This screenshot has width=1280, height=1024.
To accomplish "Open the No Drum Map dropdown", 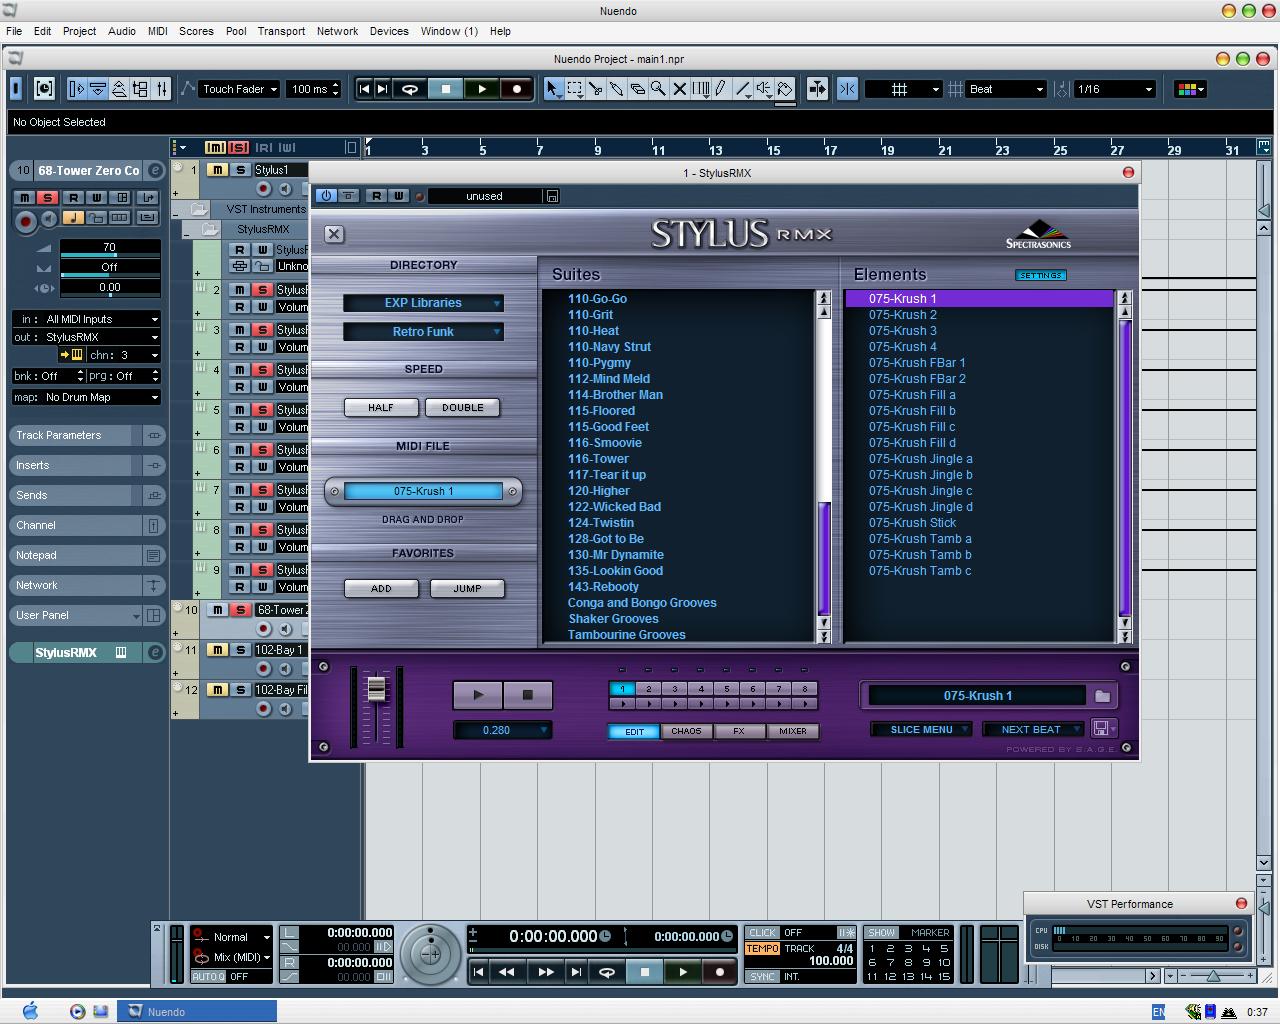I will tap(100, 397).
